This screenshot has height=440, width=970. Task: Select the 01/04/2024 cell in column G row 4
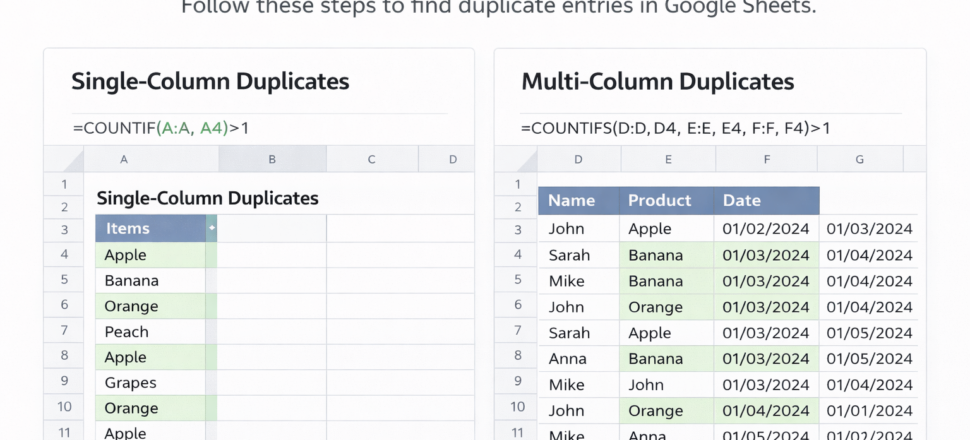coord(869,255)
